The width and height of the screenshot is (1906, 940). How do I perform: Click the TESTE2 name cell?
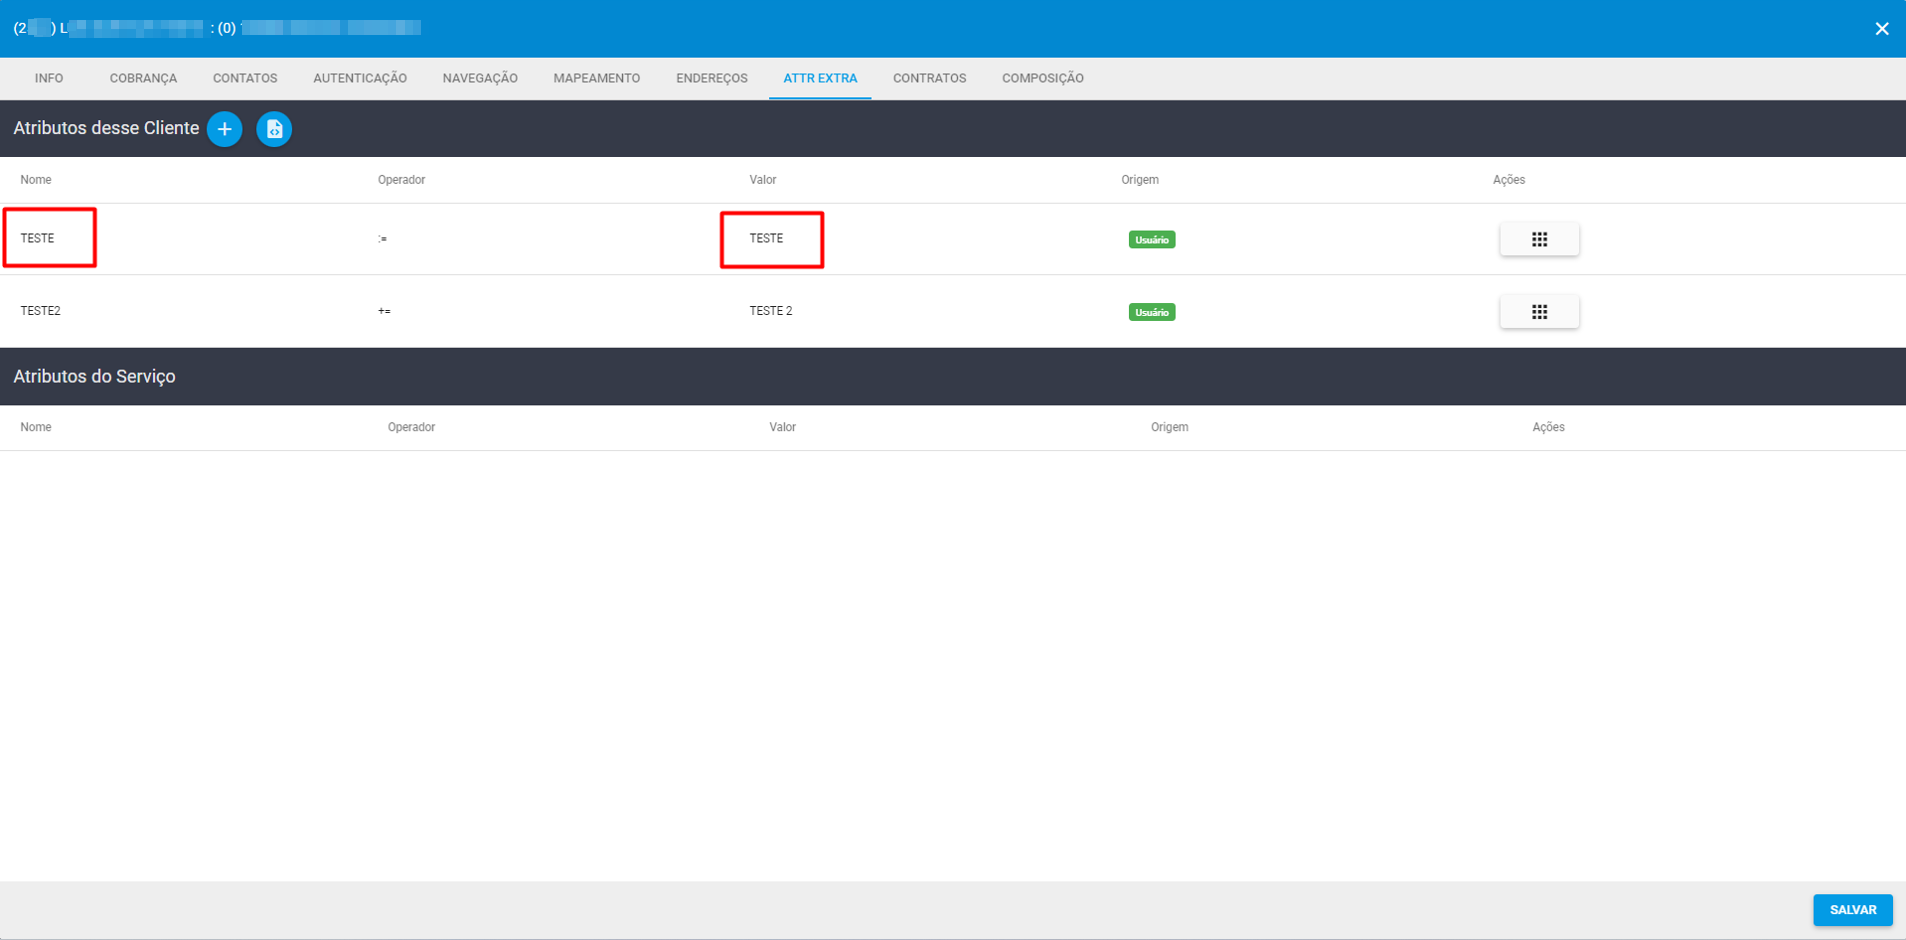(41, 311)
